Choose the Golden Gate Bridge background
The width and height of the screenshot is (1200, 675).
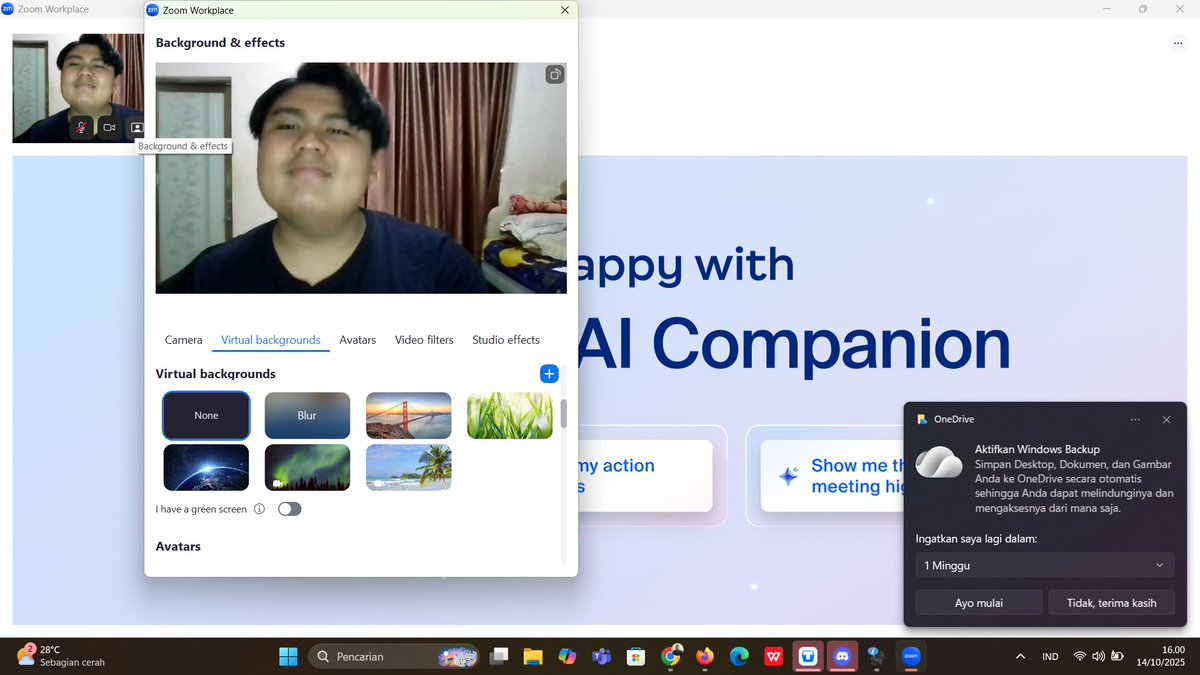coord(408,416)
